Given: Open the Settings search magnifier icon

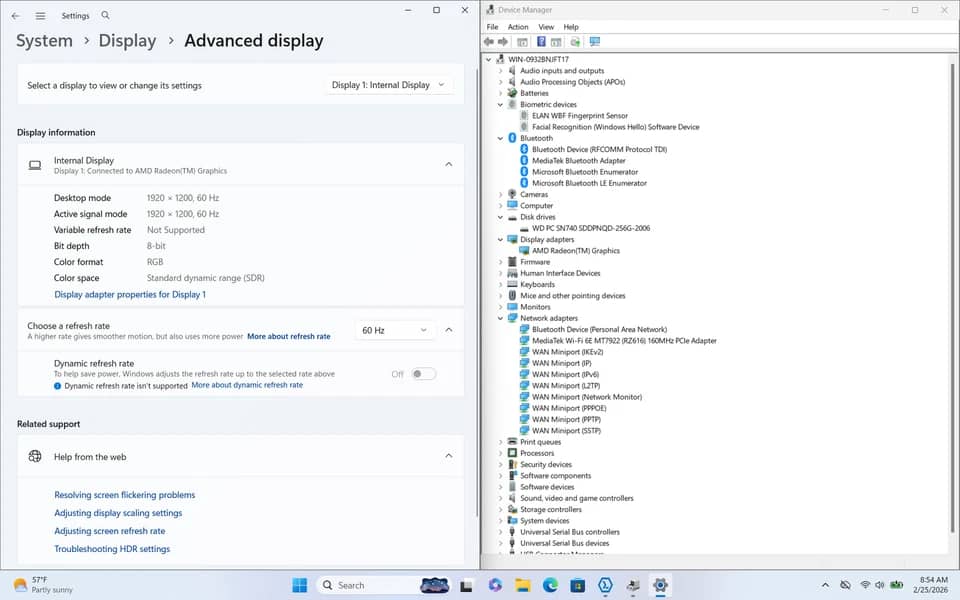Looking at the screenshot, I should coord(105,15).
